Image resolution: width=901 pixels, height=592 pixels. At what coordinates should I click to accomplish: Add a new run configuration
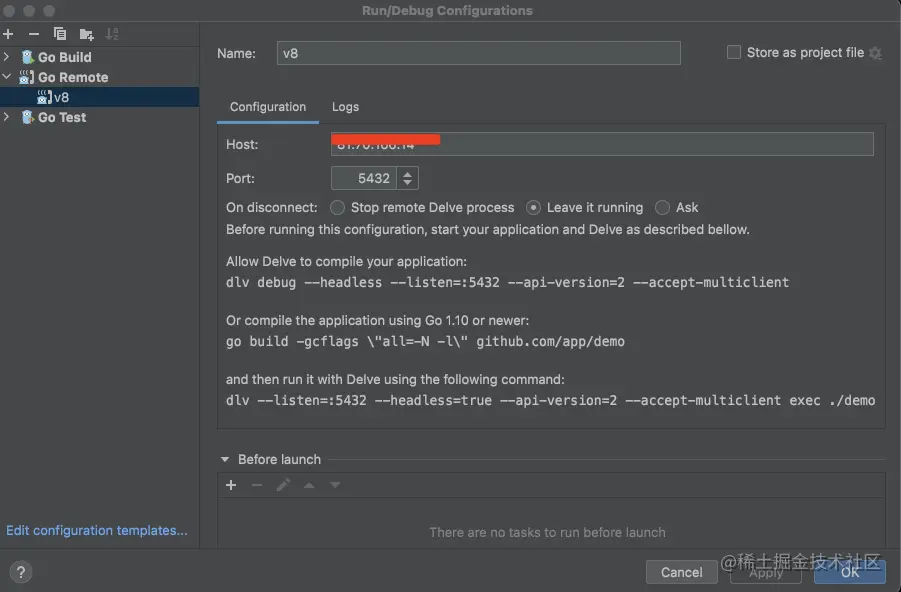pos(8,34)
